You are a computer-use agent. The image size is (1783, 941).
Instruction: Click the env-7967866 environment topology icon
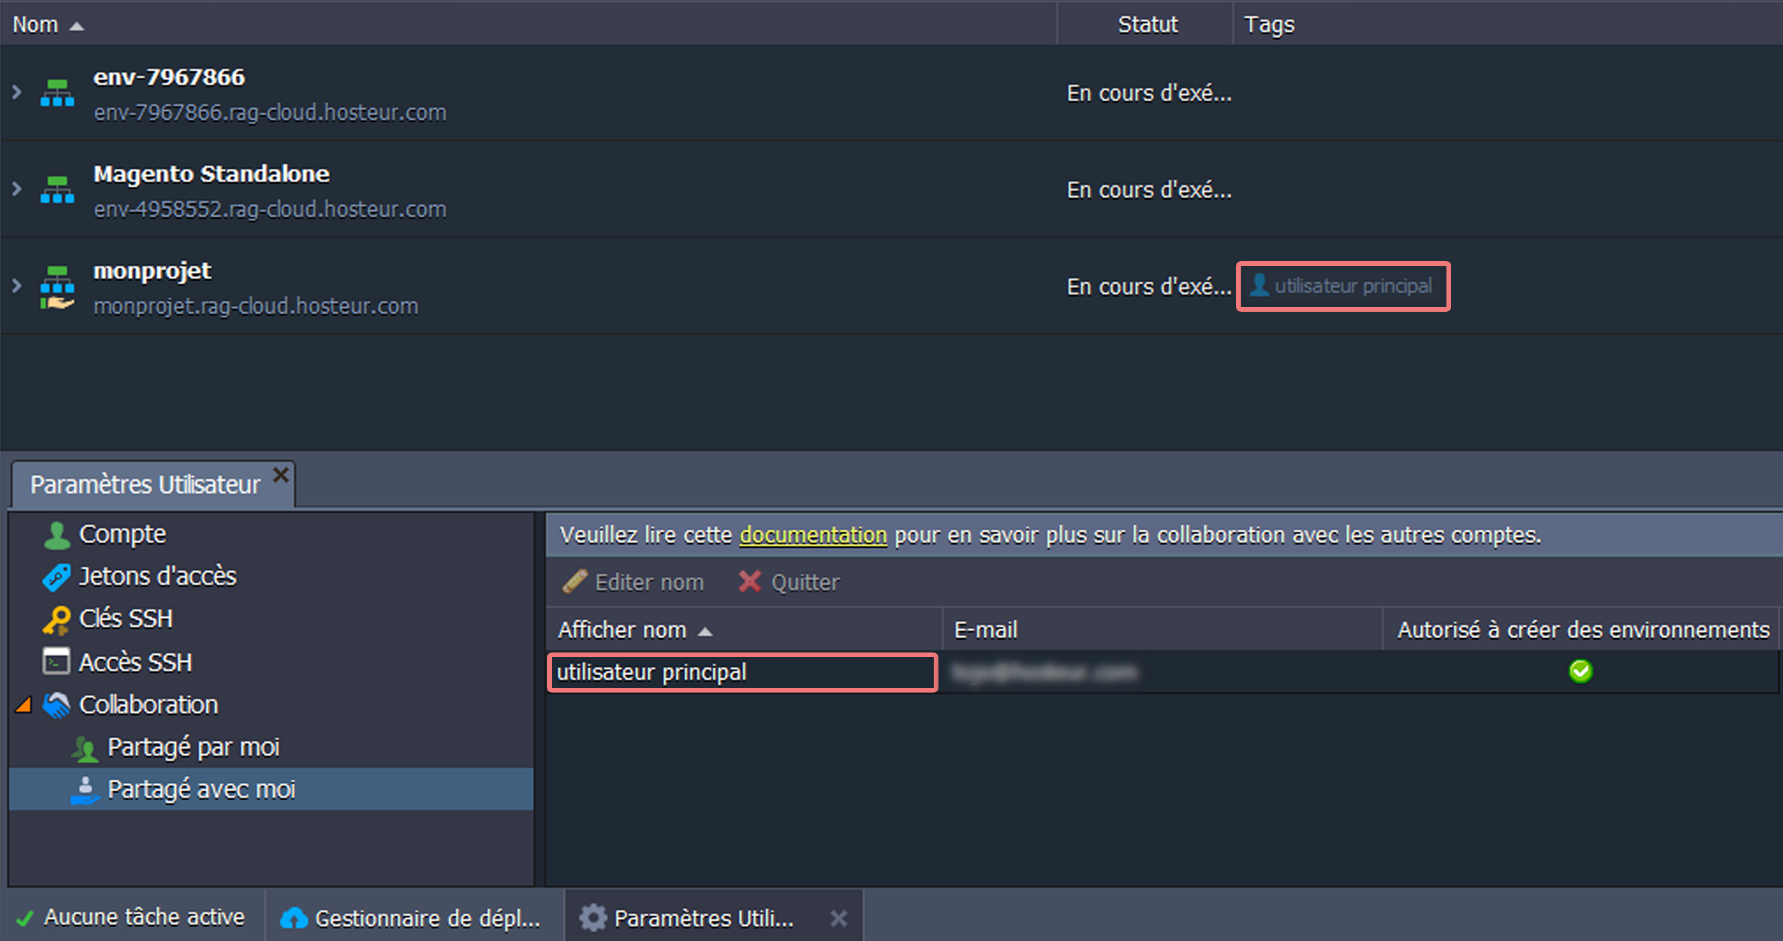[x=57, y=93]
